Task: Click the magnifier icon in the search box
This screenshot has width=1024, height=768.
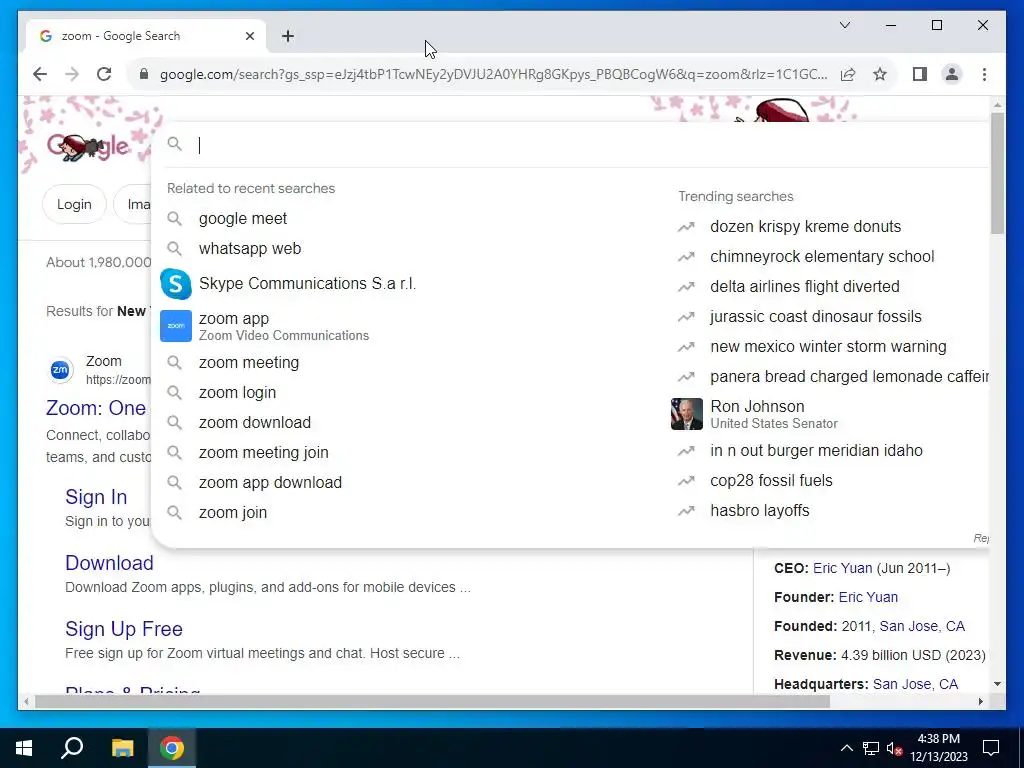Action: coord(174,144)
